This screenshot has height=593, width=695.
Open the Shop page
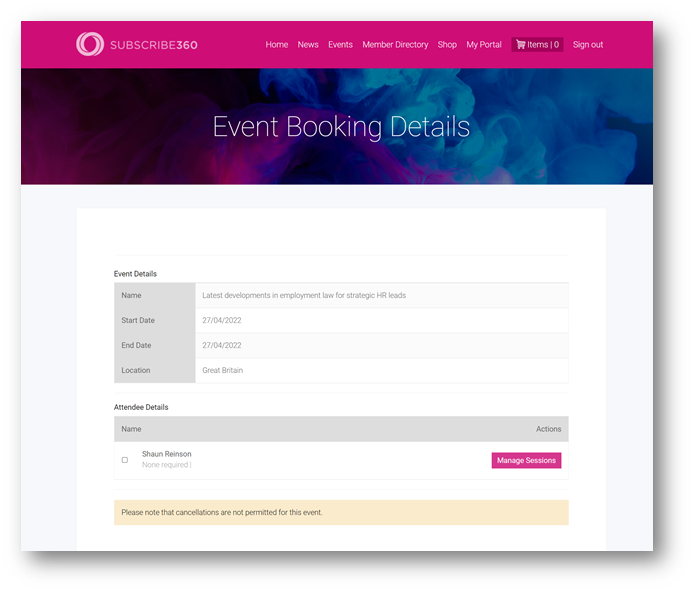coord(447,44)
